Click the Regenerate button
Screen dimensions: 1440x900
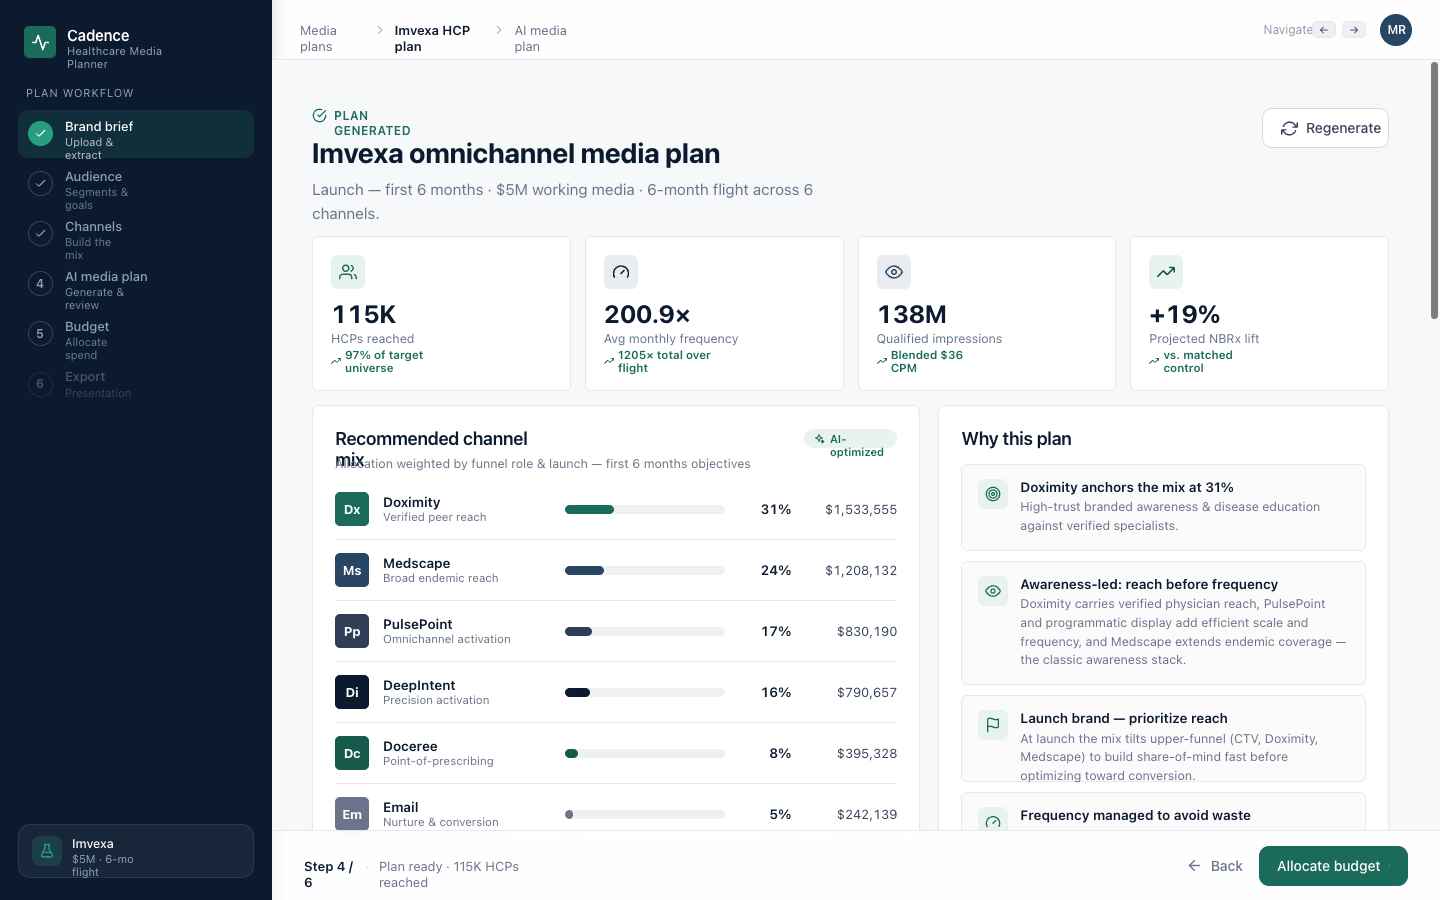[x=1325, y=128]
